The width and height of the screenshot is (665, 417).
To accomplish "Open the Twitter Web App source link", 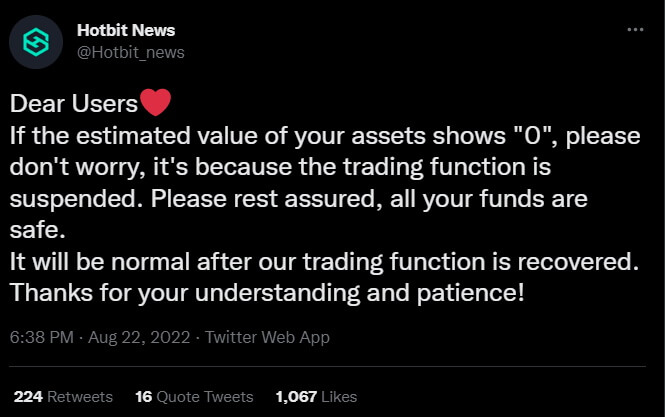I will pyautogui.click(x=268, y=337).
